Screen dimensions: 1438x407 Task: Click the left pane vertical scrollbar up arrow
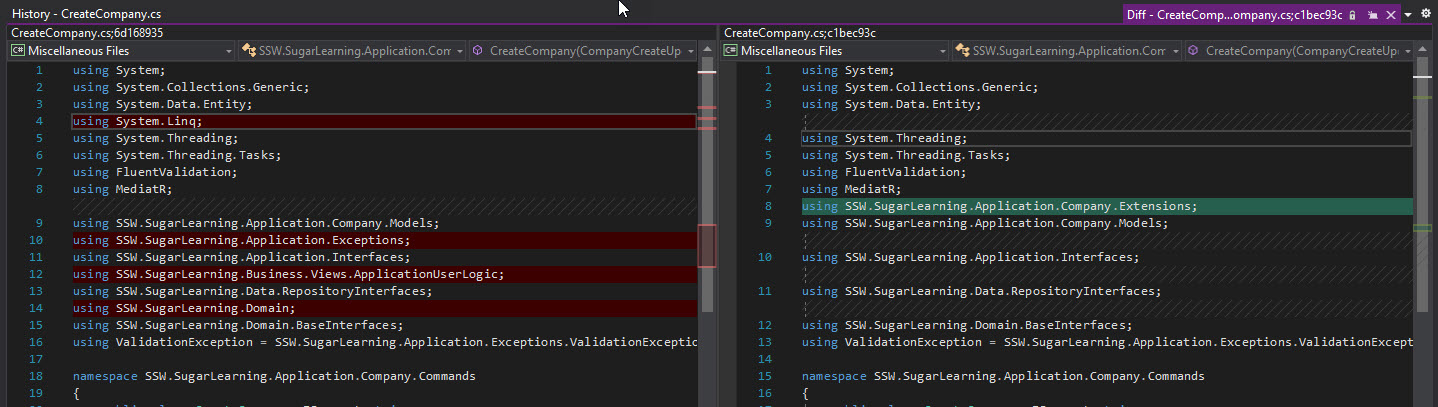(x=707, y=51)
